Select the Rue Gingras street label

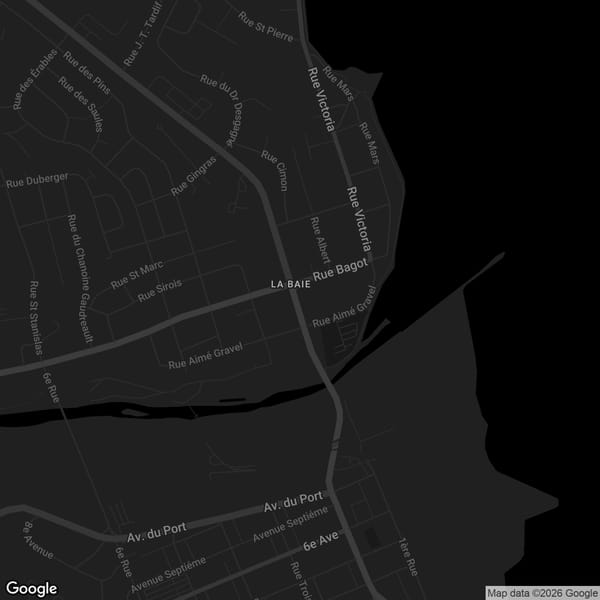pos(193,176)
